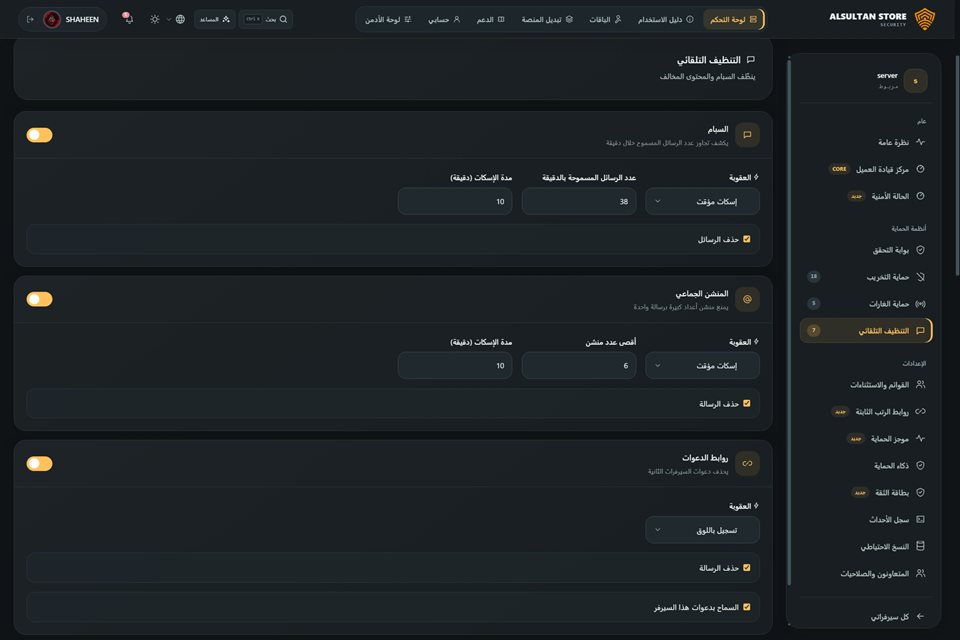Image resolution: width=960 pixels, height=640 pixels.
Task: Toggle the sun theme icon
Action: [x=155, y=19]
